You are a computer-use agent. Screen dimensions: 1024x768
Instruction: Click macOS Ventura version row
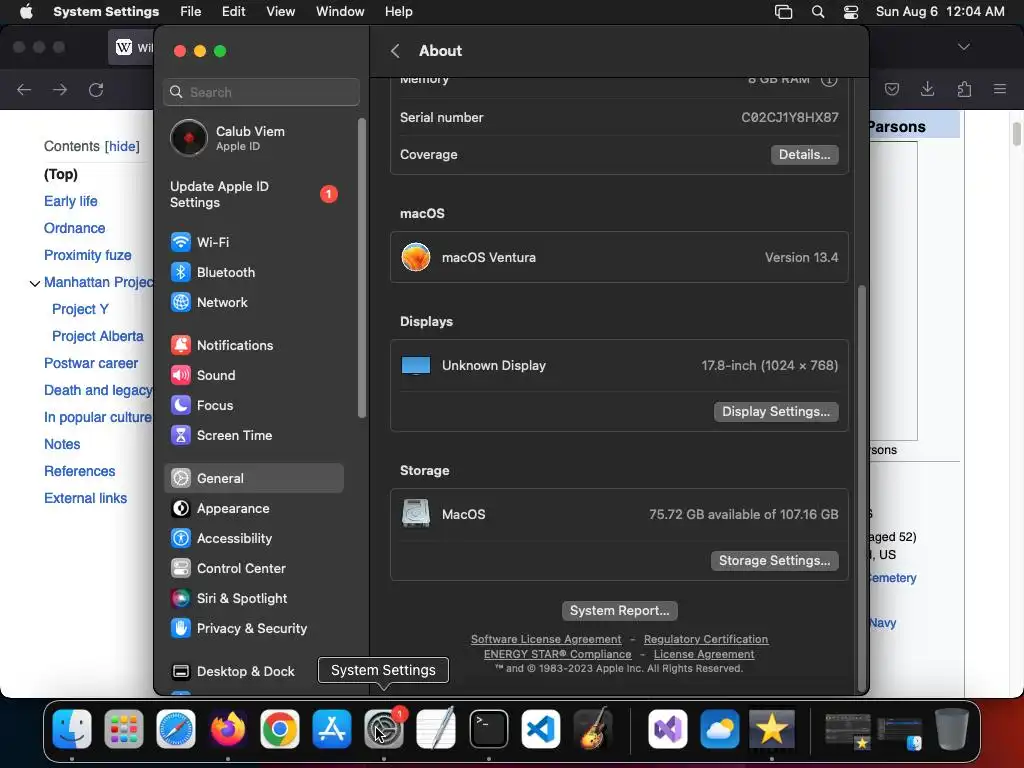pyautogui.click(x=619, y=257)
